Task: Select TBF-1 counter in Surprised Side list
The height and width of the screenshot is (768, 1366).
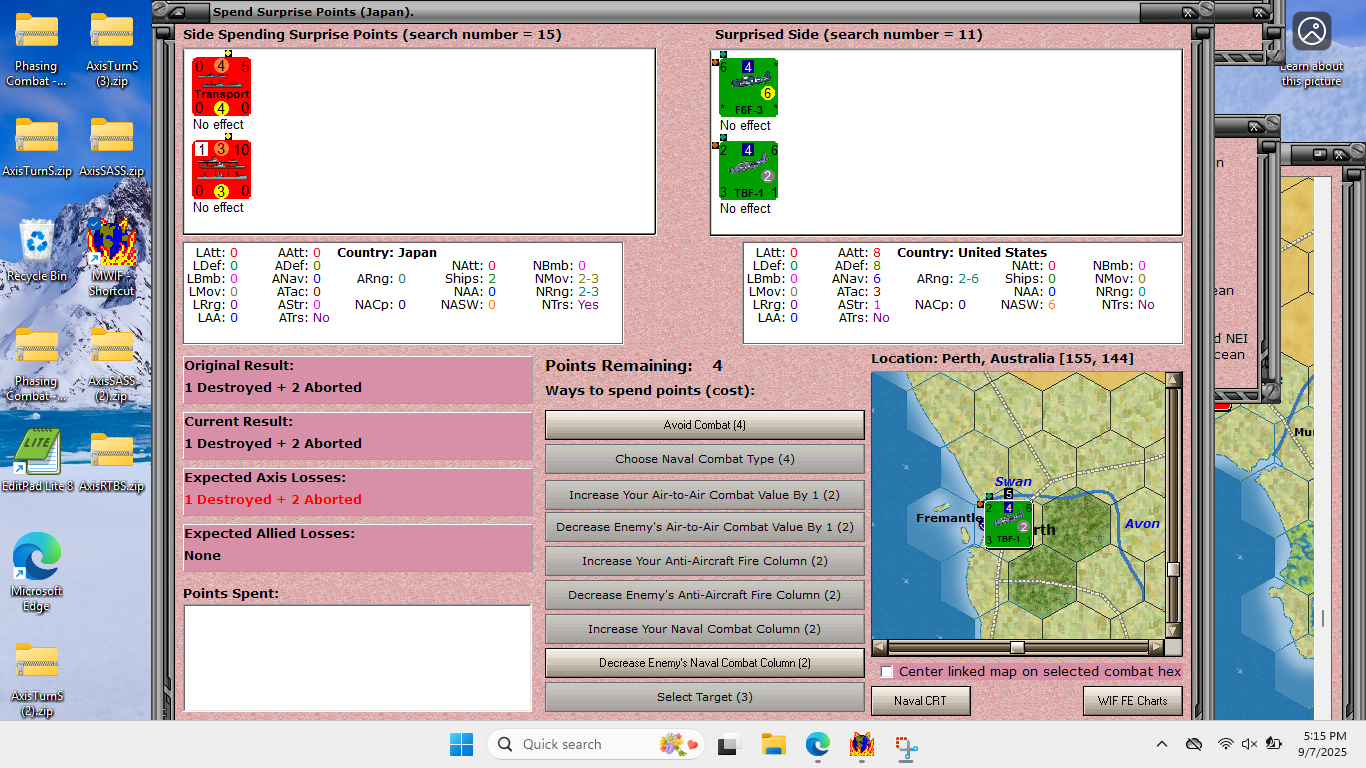Action: pyautogui.click(x=748, y=171)
